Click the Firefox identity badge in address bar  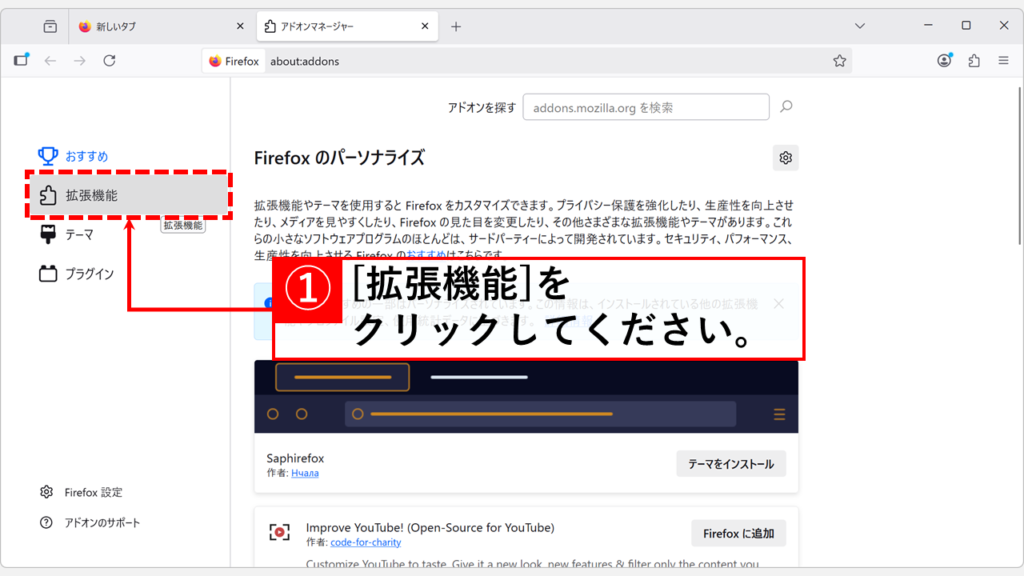click(234, 61)
